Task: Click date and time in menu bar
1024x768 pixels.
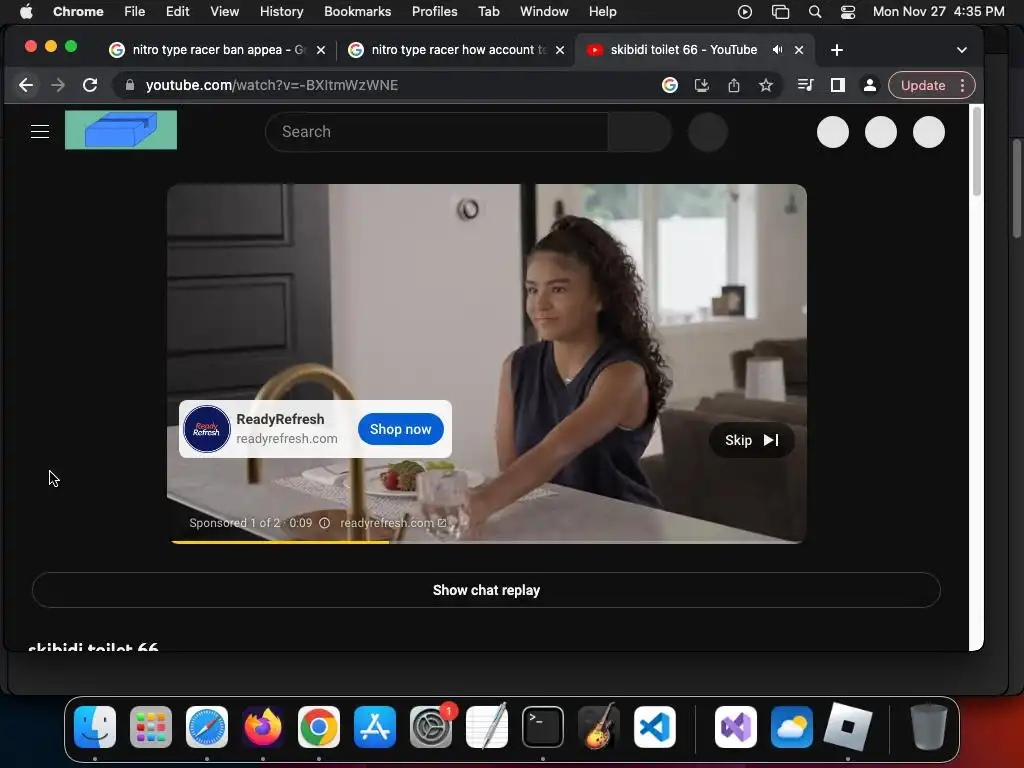Action: 938,11
